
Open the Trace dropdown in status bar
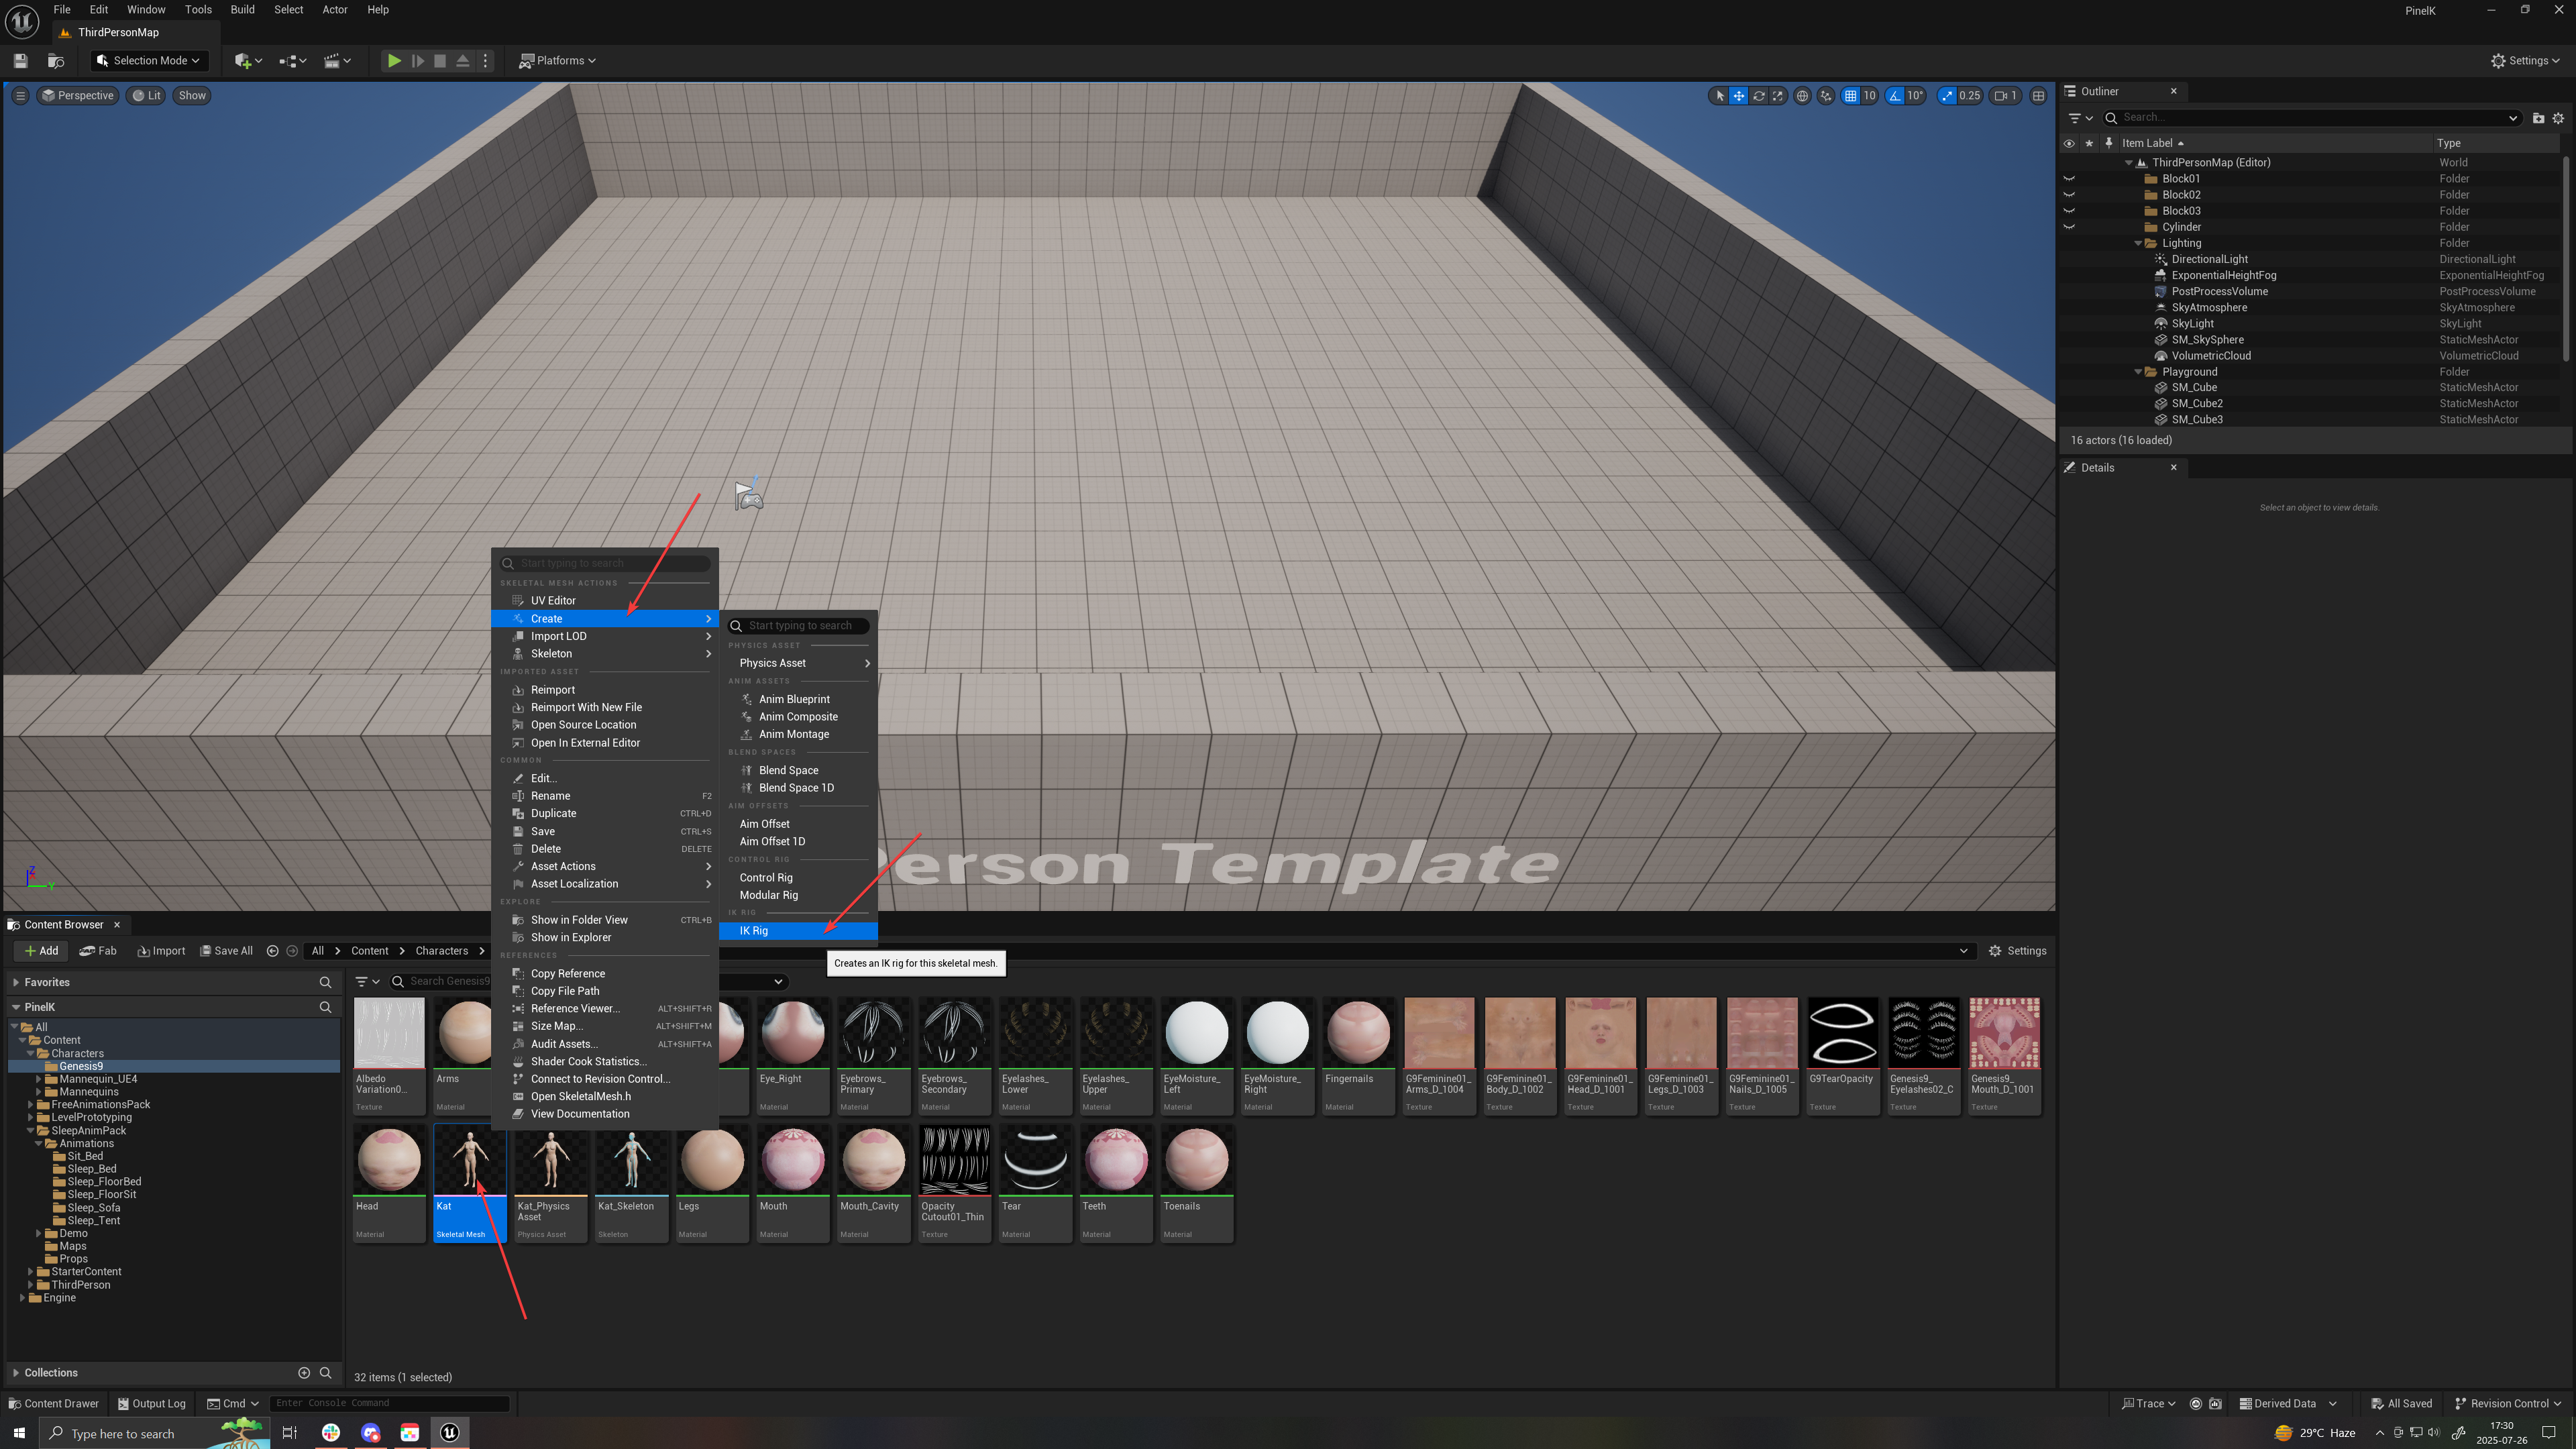tap(2148, 1404)
